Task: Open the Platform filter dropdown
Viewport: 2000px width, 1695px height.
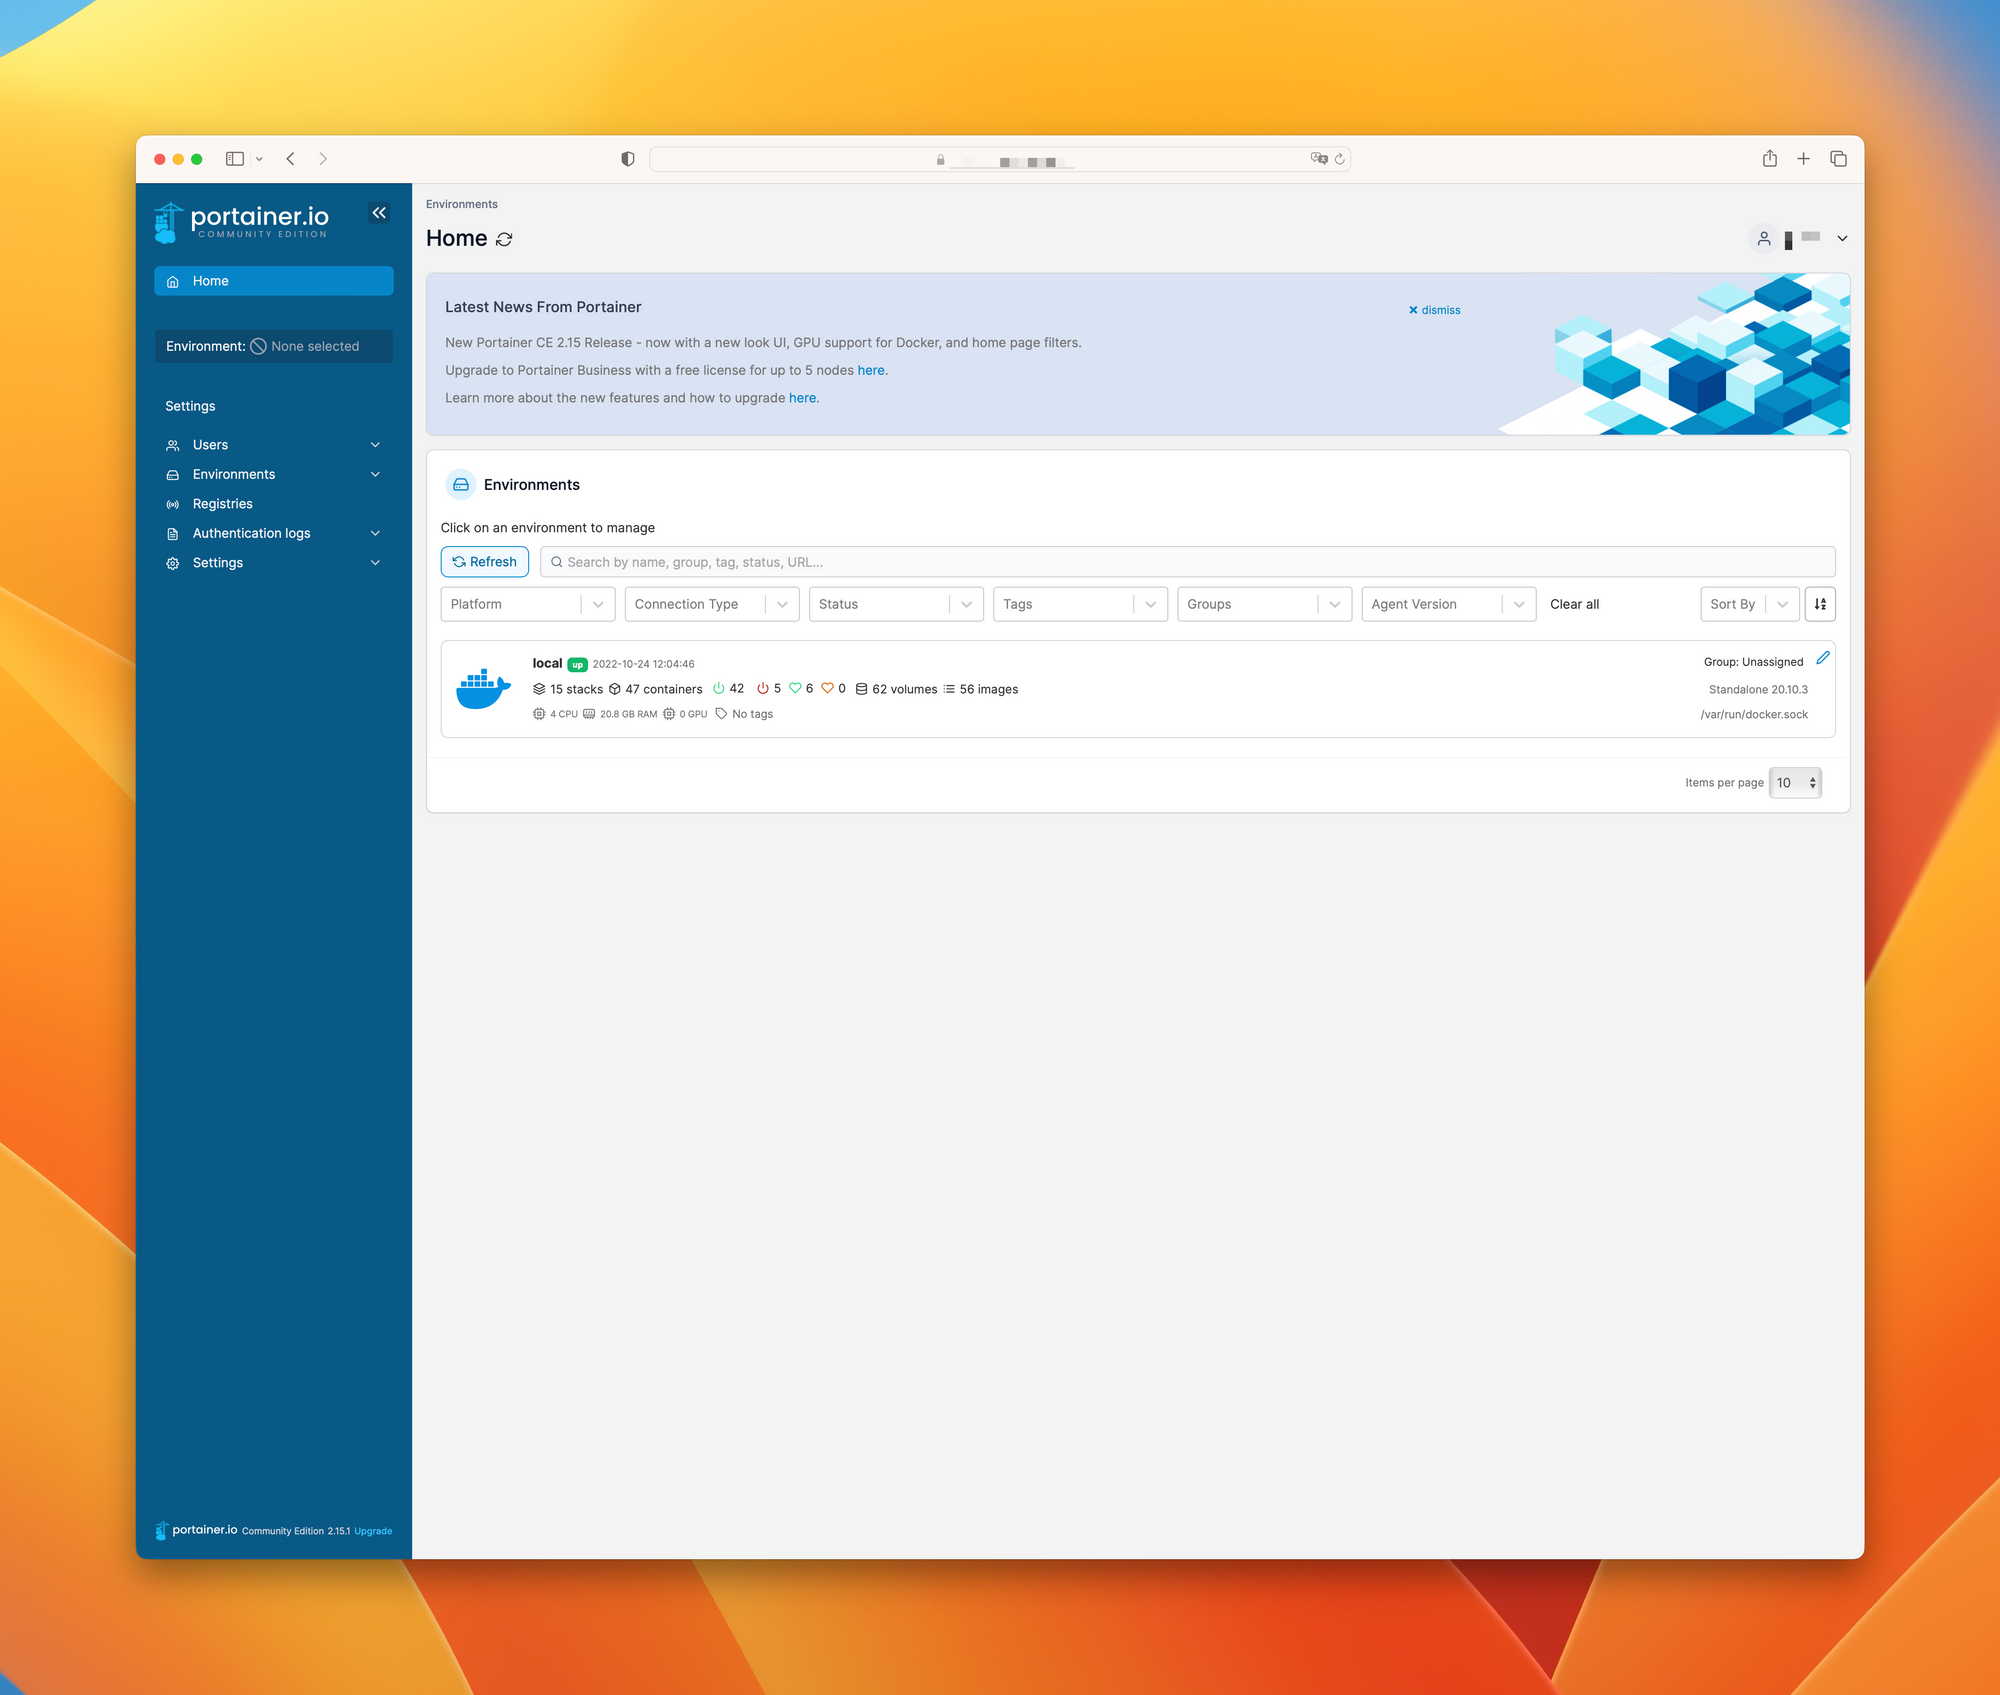Action: click(x=527, y=604)
